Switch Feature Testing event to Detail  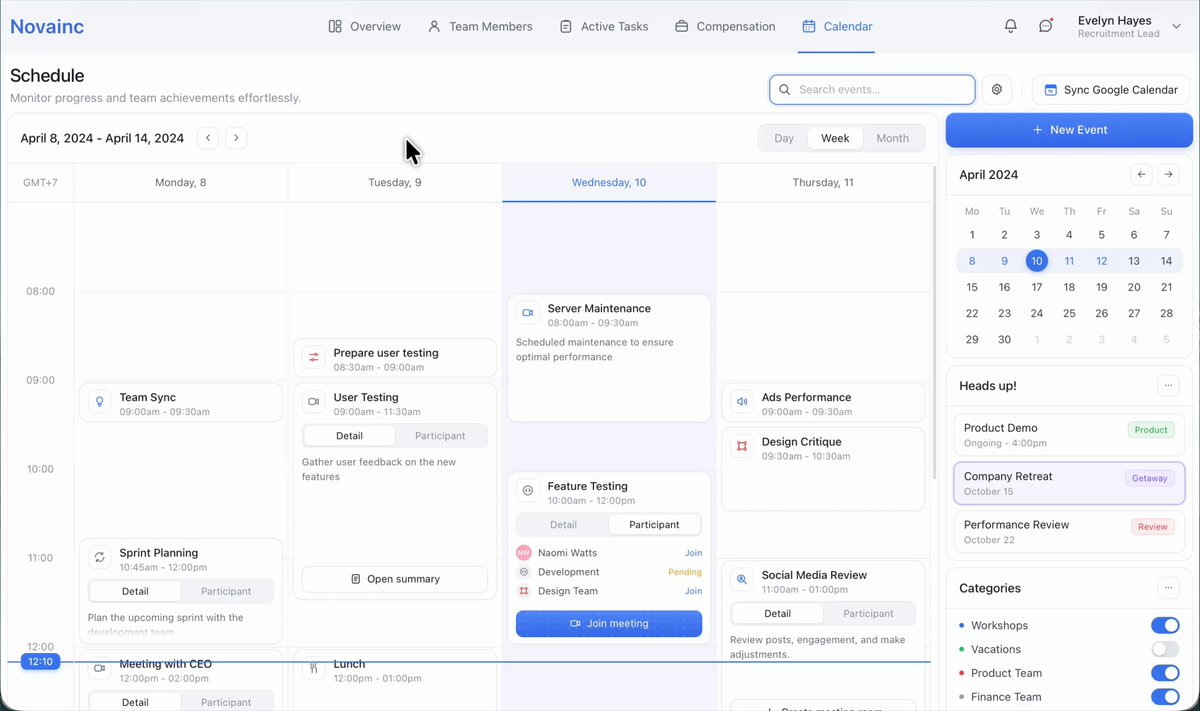point(563,525)
